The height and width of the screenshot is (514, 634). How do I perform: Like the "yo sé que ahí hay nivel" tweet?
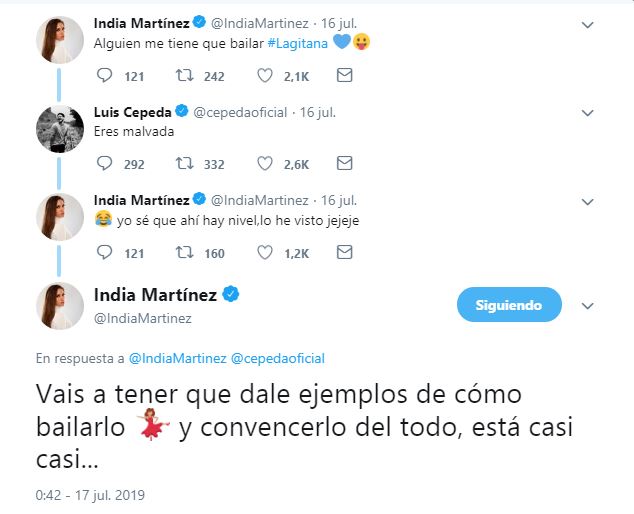coord(265,253)
